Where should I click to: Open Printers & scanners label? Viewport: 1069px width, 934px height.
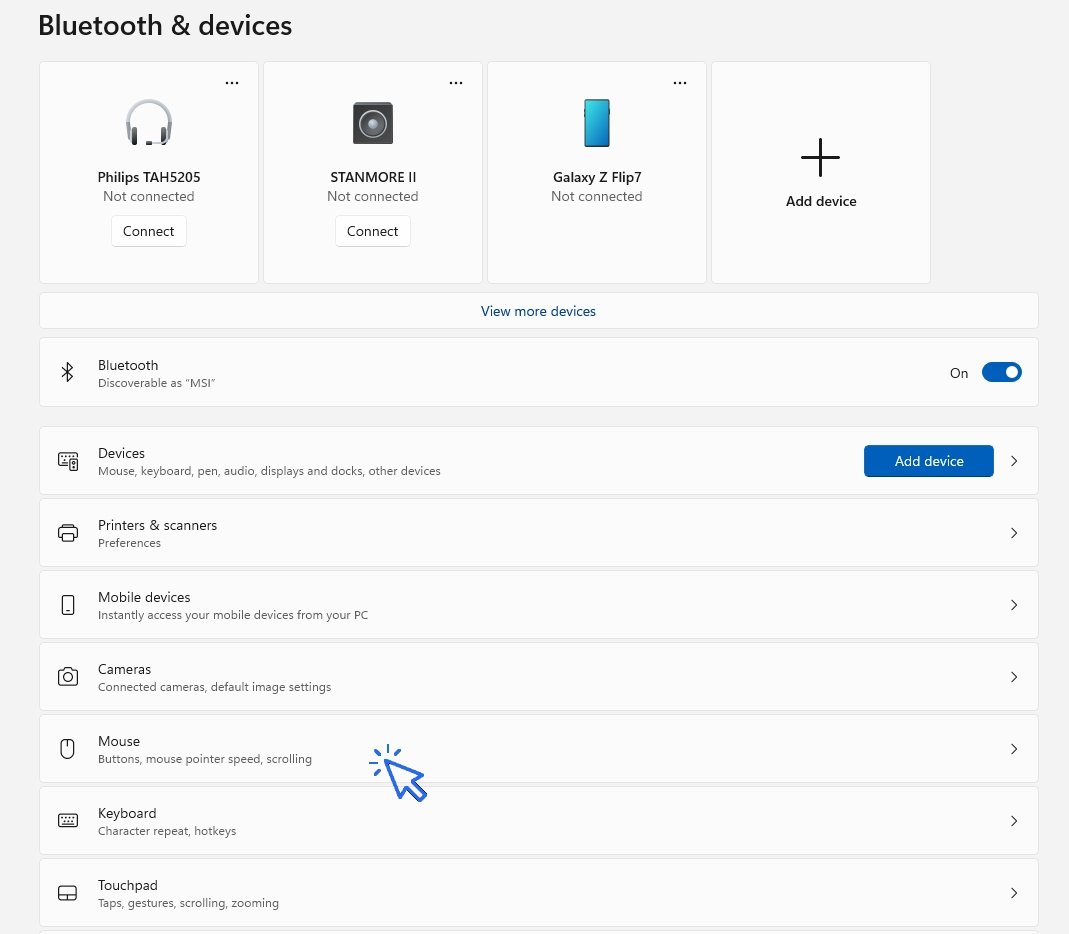(x=157, y=526)
